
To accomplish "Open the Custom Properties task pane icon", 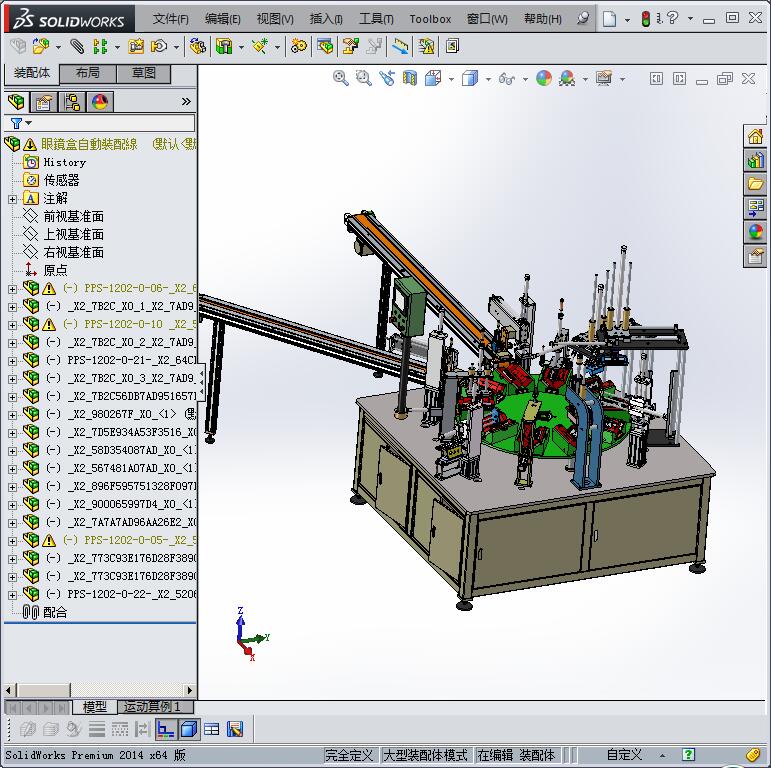I will [x=755, y=256].
